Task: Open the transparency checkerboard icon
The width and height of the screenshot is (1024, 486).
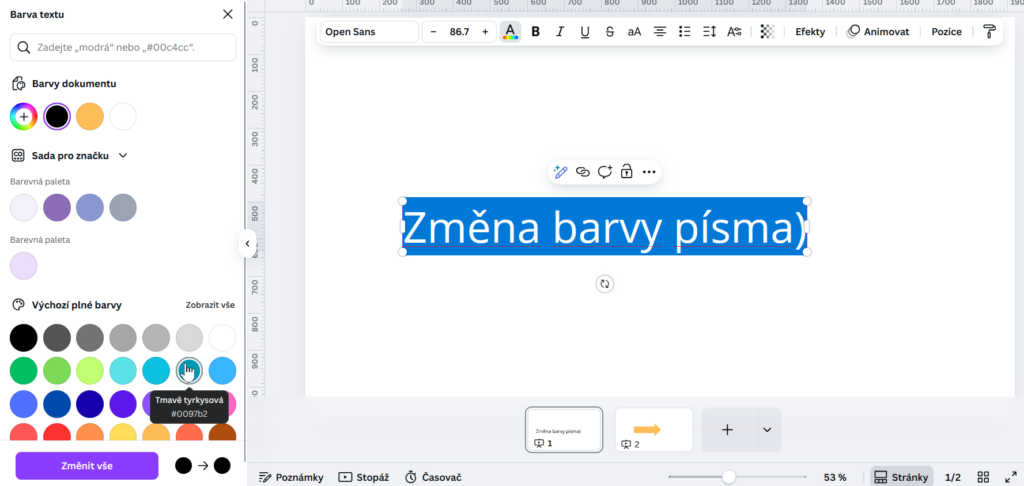Action: [x=767, y=32]
